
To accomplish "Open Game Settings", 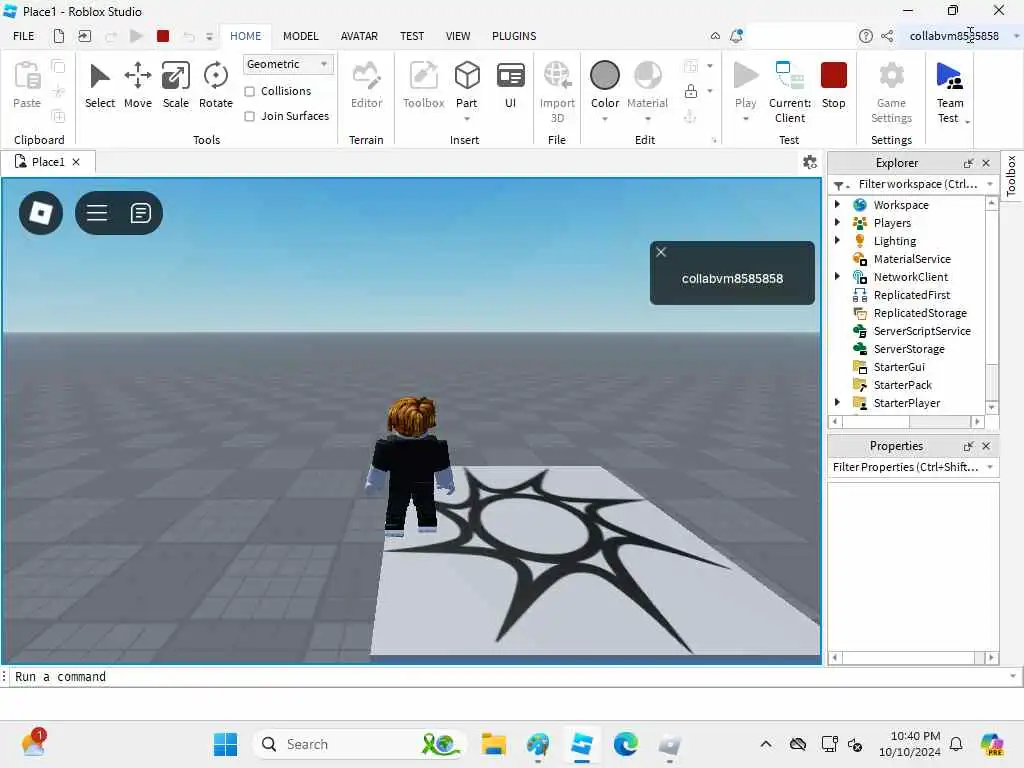I will click(x=891, y=91).
